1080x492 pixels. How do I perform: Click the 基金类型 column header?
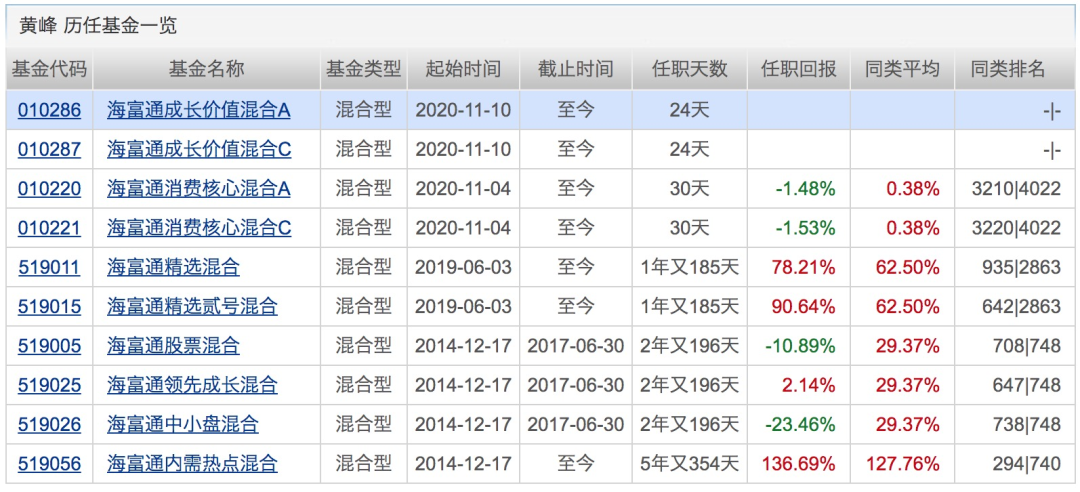pyautogui.click(x=364, y=70)
